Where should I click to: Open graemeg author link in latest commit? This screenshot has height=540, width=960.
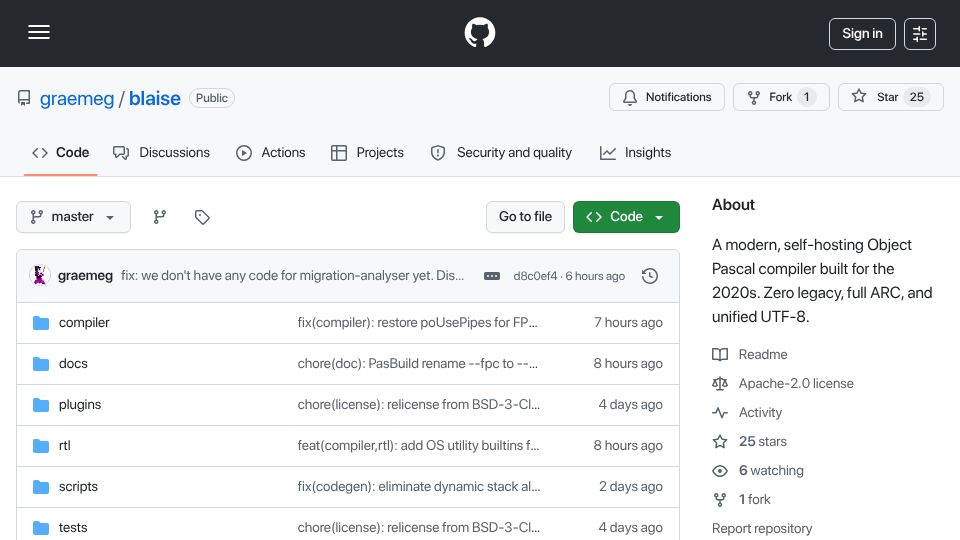click(x=85, y=276)
